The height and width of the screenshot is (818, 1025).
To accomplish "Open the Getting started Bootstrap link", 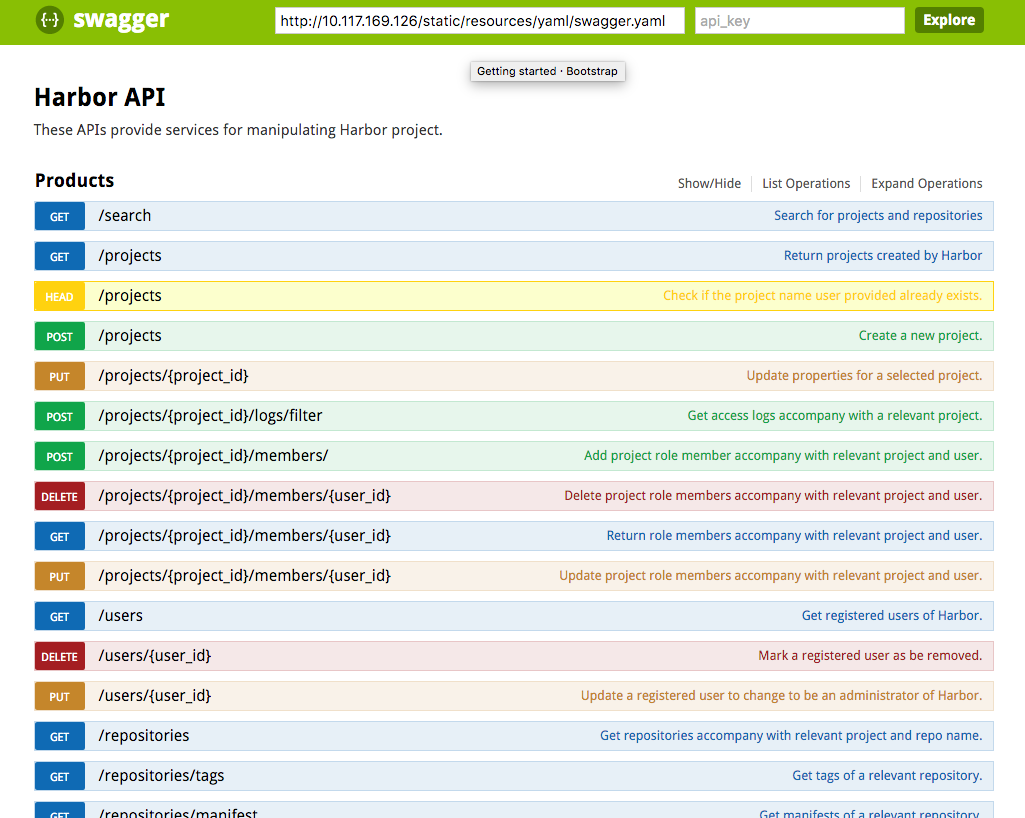I will click(547, 71).
